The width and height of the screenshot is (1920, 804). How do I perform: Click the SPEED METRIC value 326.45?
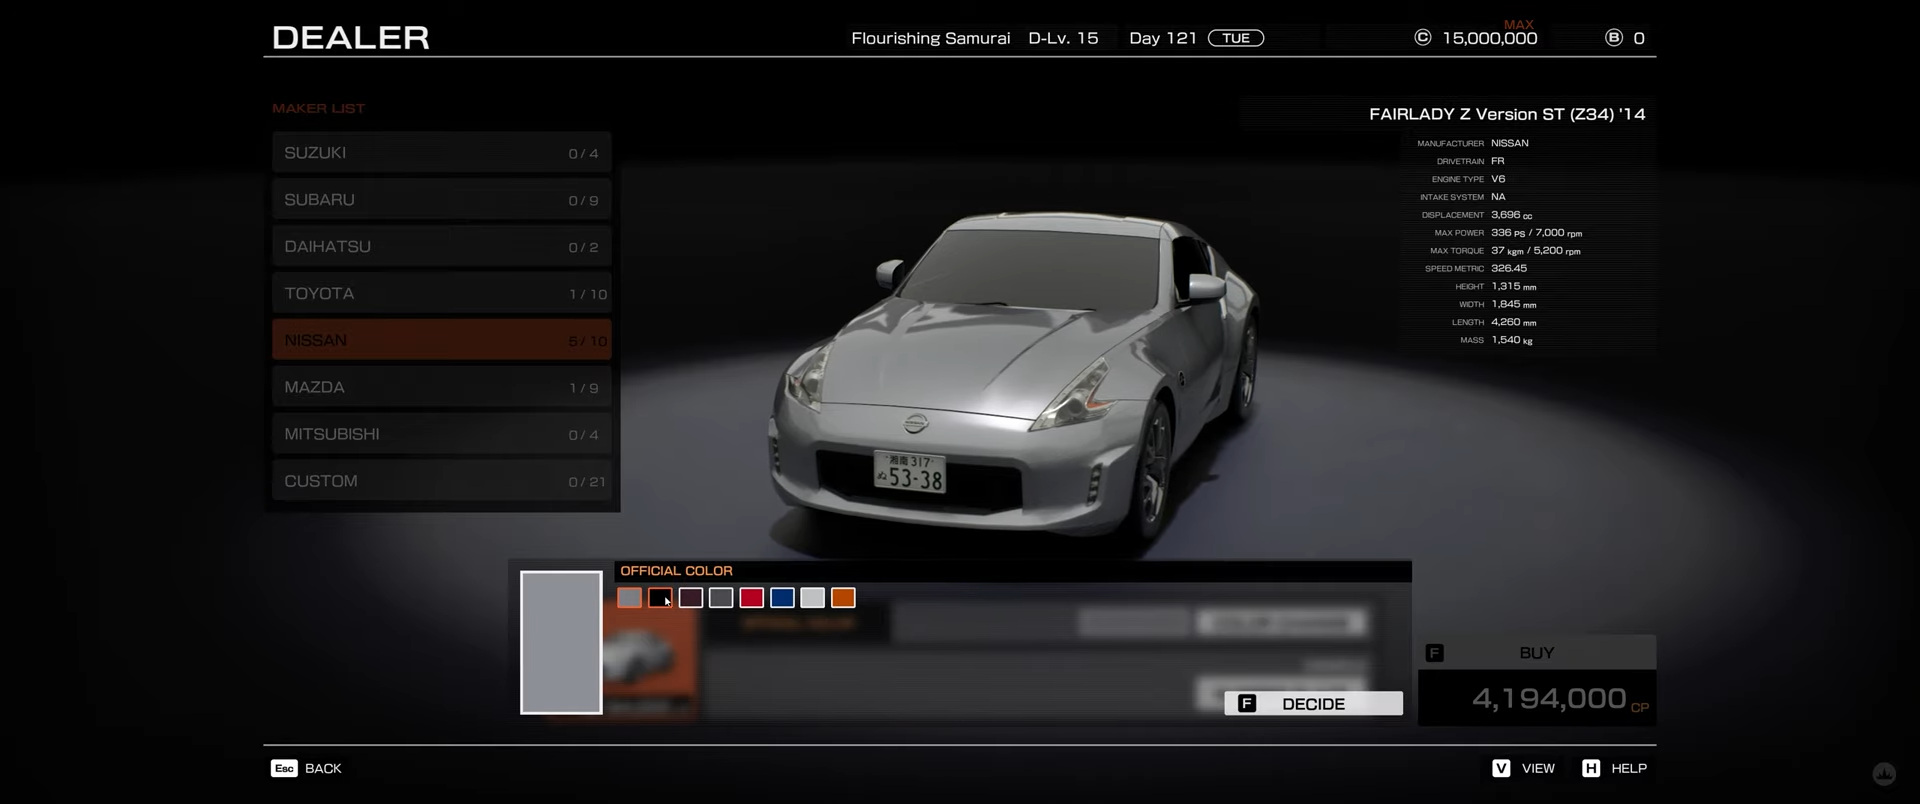click(1509, 268)
